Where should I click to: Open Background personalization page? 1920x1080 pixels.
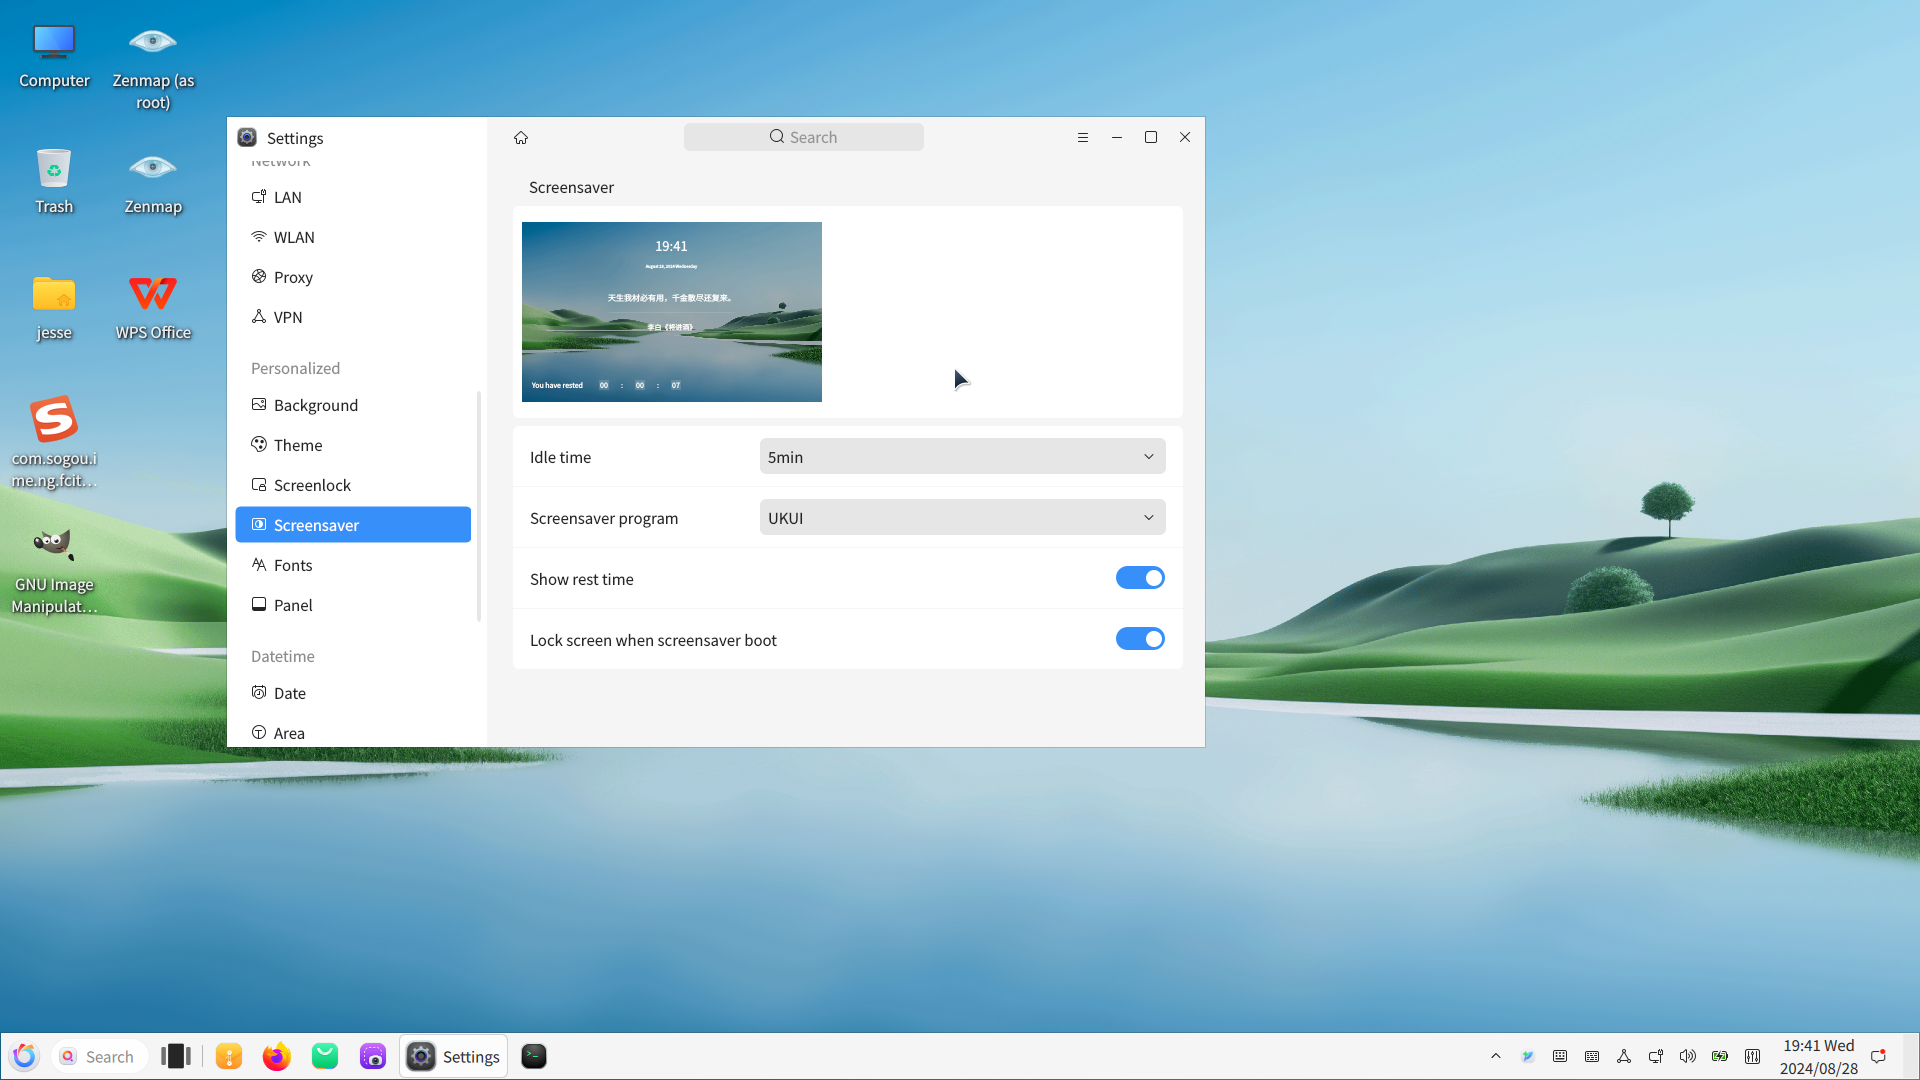[x=353, y=406]
